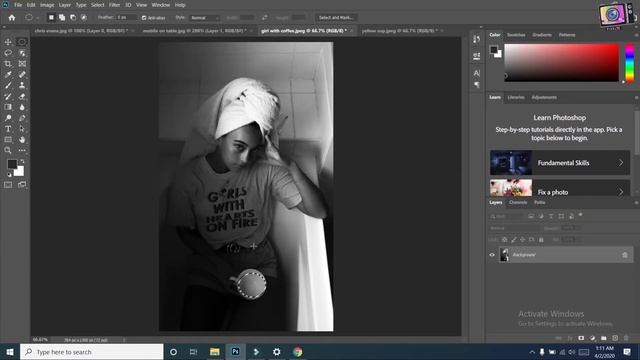Show hidden system tray icons

[x=532, y=352]
